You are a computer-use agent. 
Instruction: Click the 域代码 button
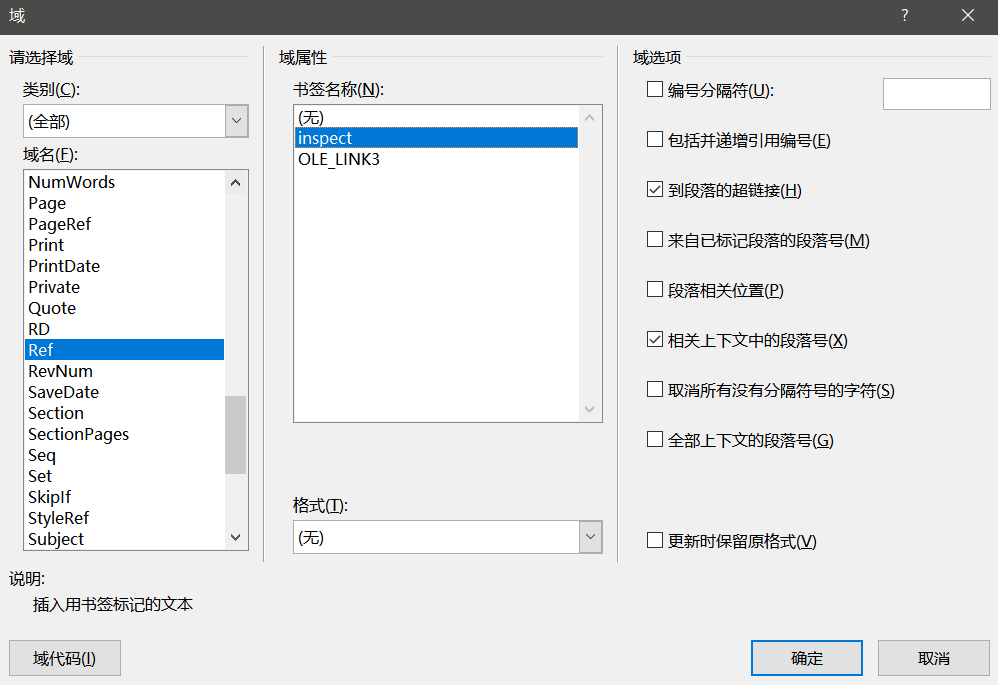(64, 657)
